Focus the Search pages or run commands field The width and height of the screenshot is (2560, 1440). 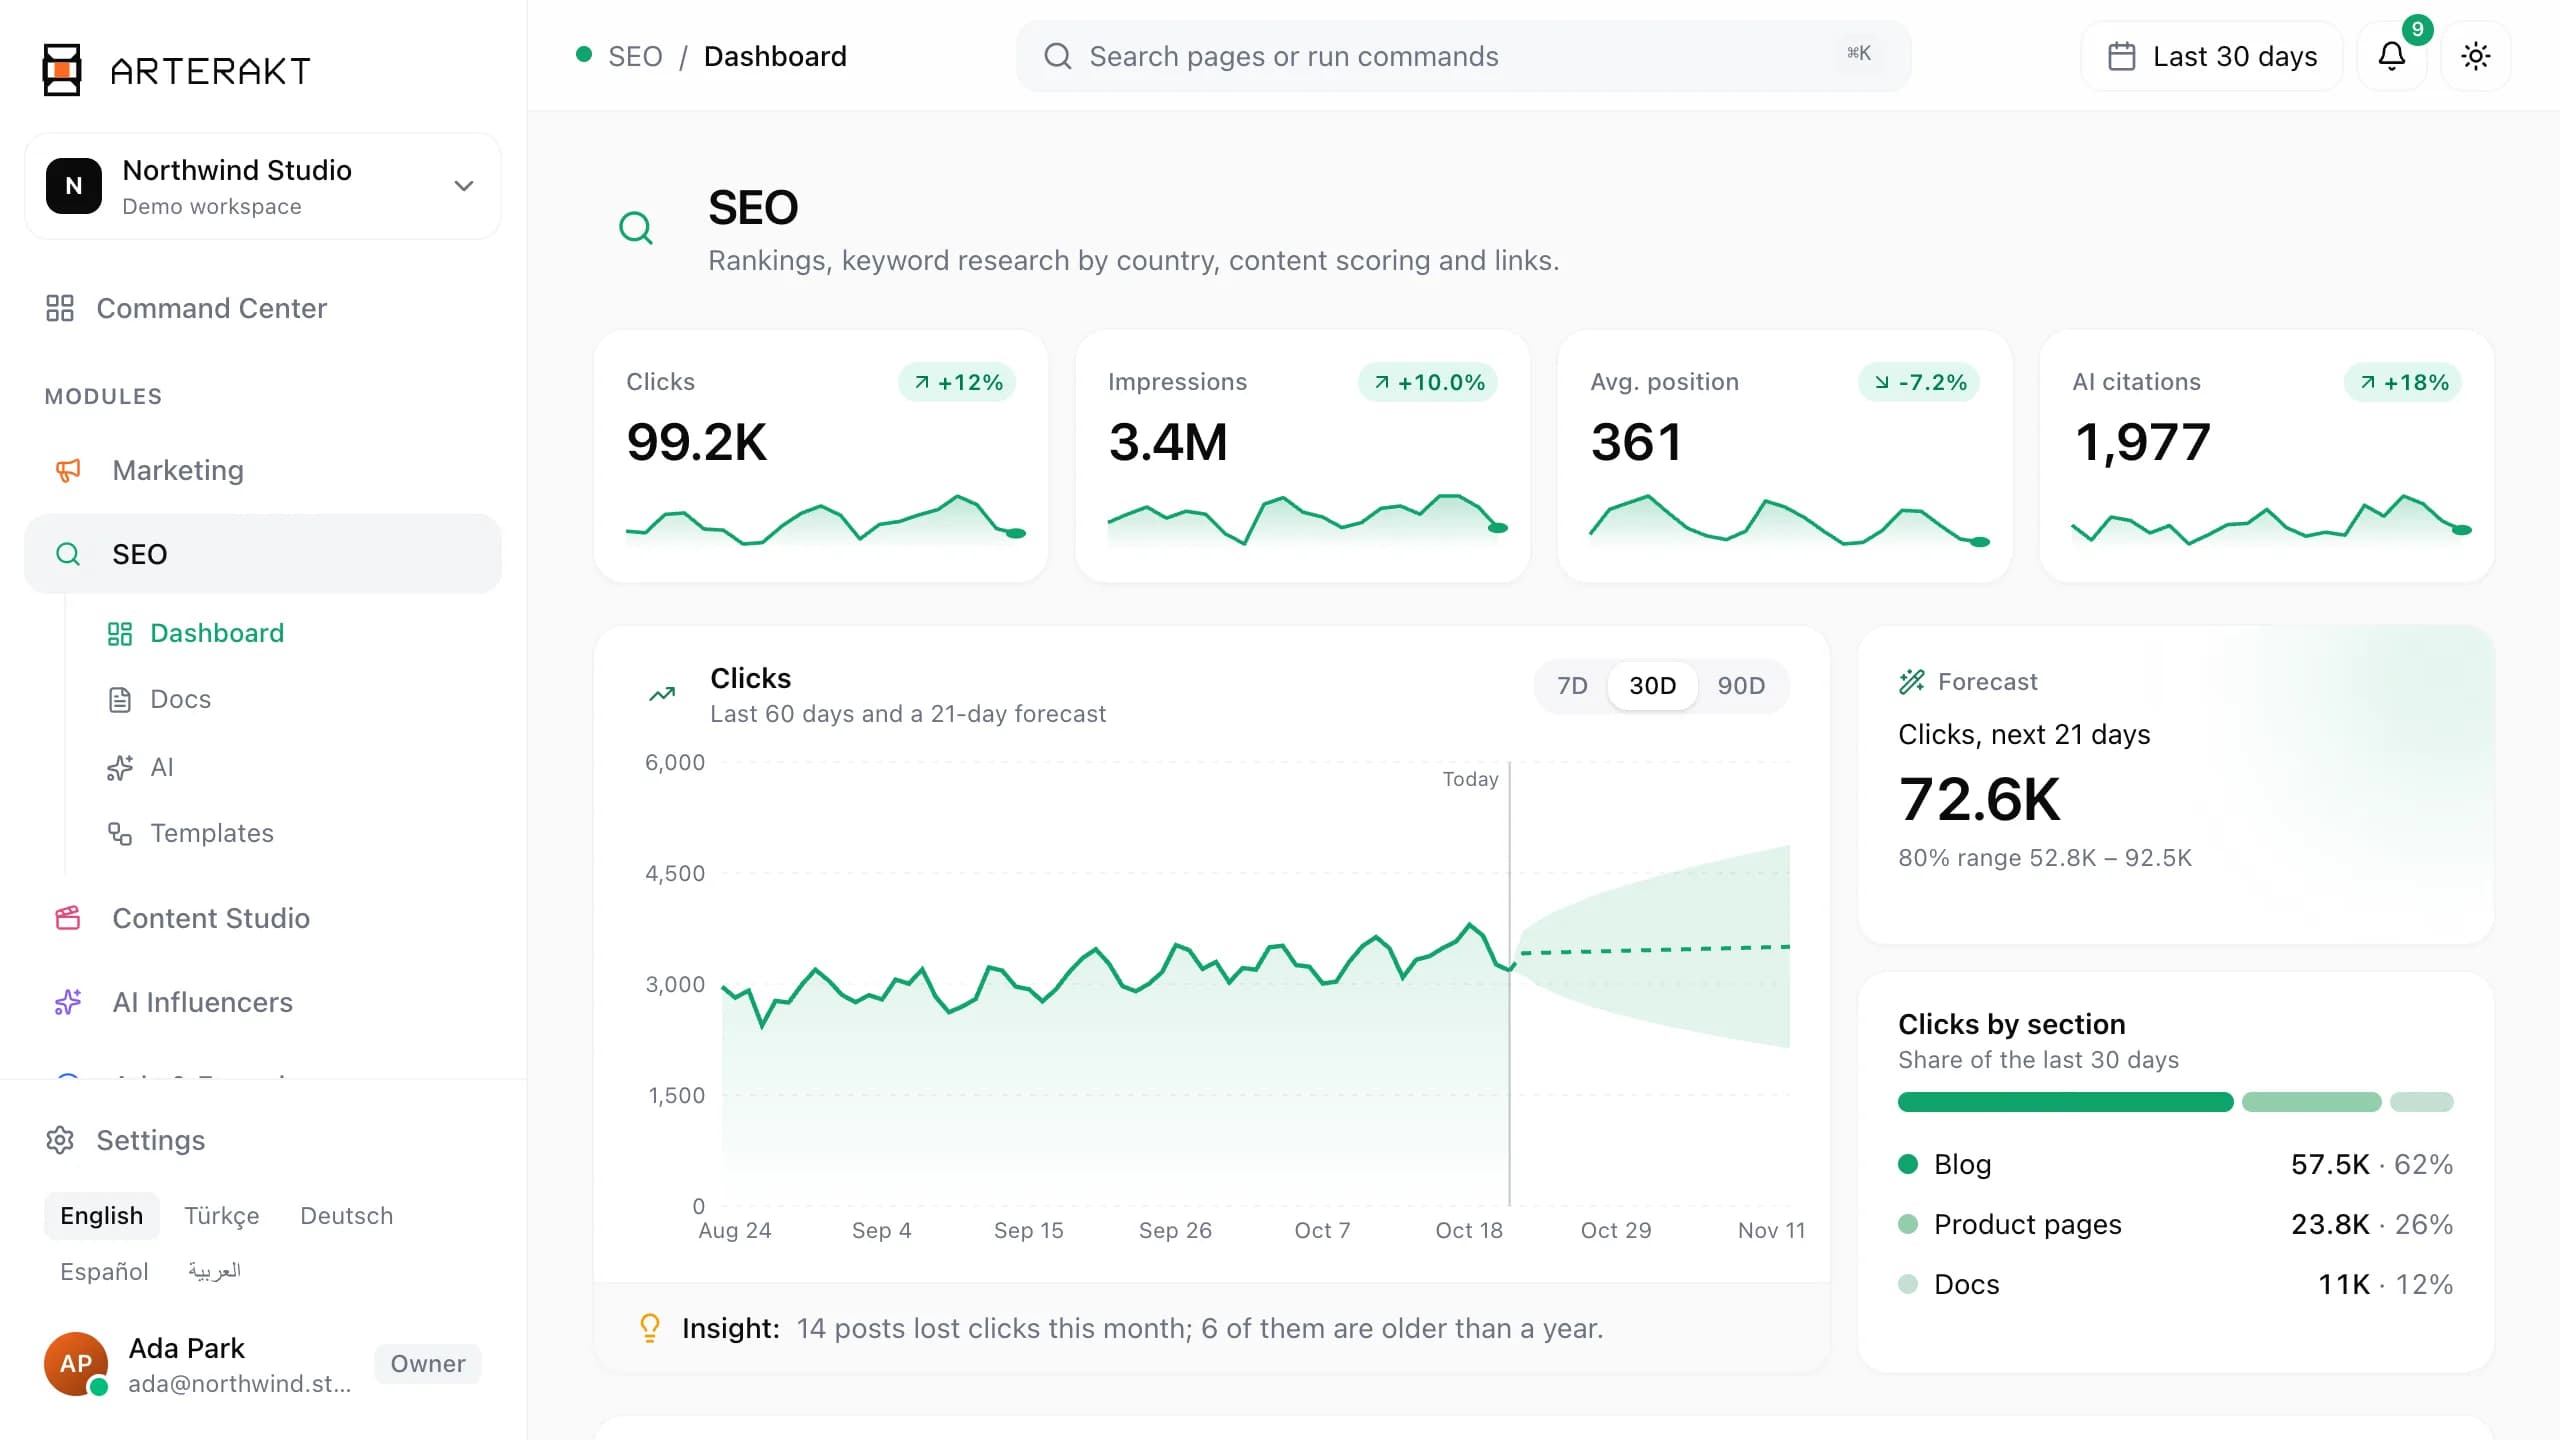click(1463, 56)
